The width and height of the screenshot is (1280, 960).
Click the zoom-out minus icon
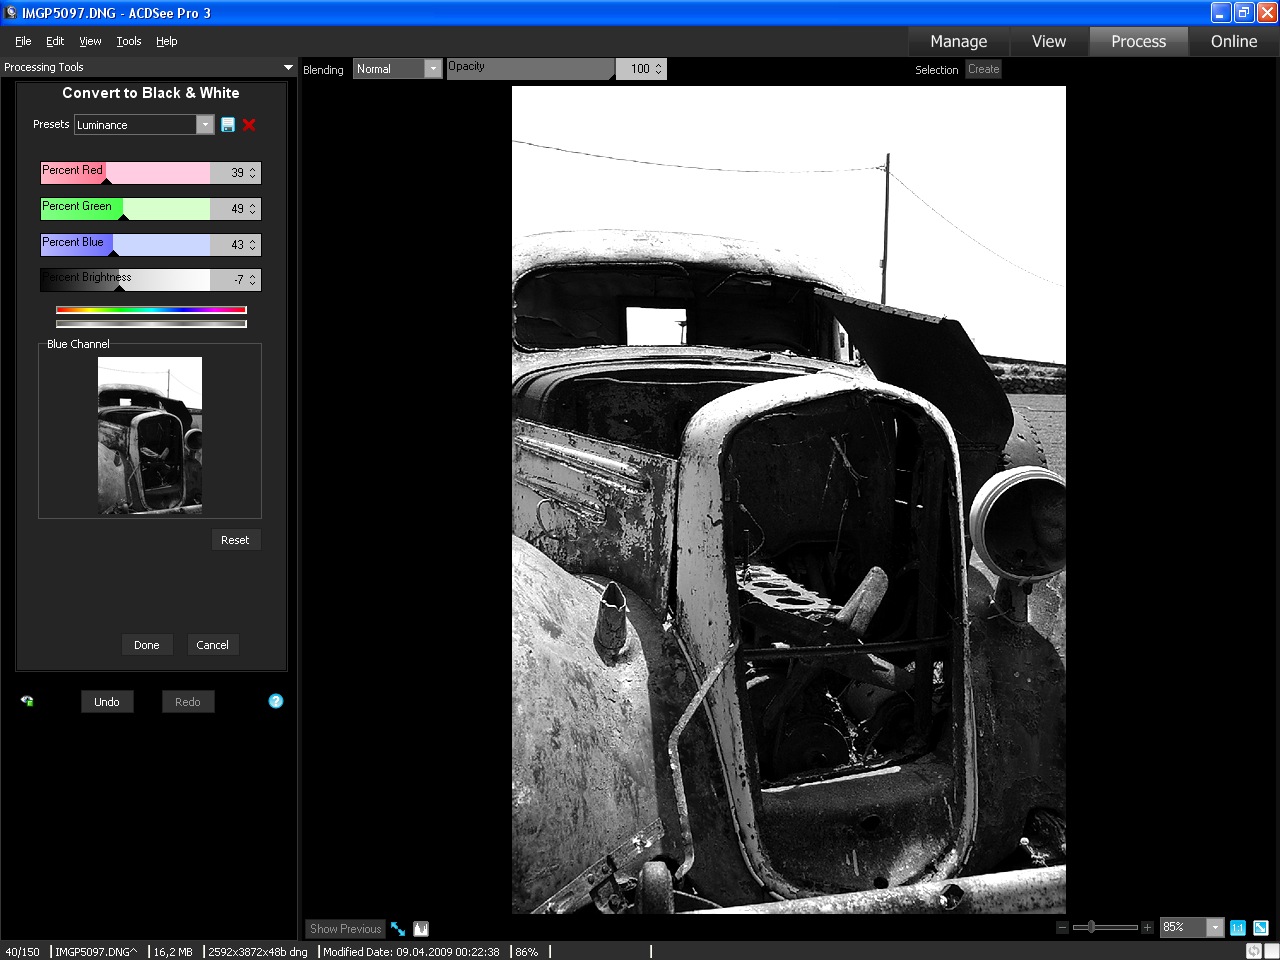[x=1062, y=928]
